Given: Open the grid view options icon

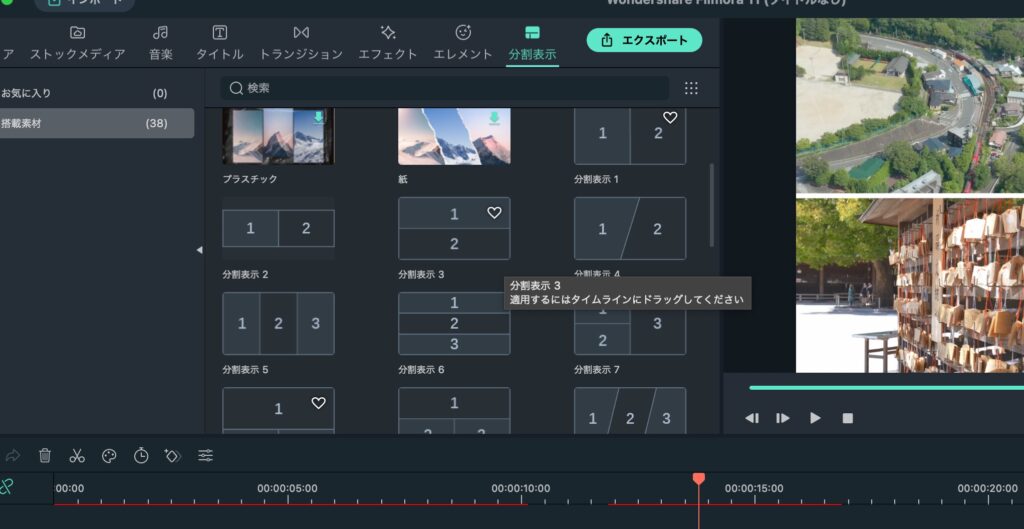Looking at the screenshot, I should coord(691,88).
